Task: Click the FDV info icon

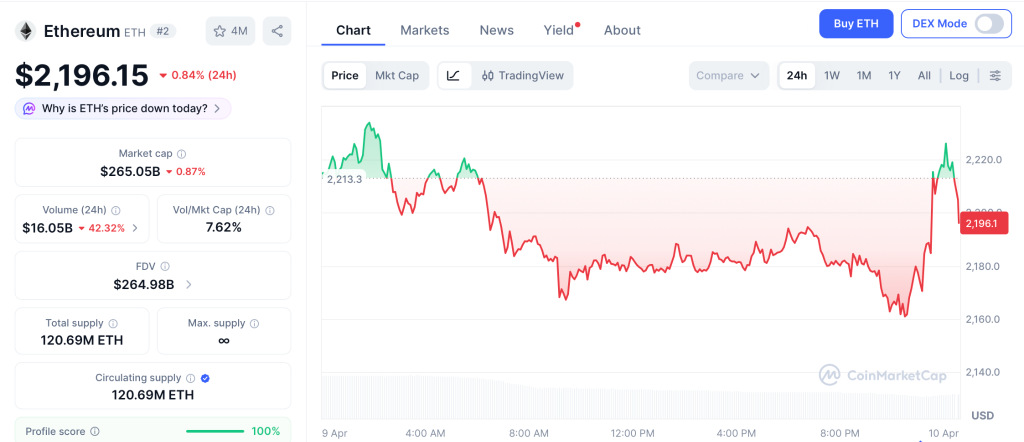Action: 165,267
